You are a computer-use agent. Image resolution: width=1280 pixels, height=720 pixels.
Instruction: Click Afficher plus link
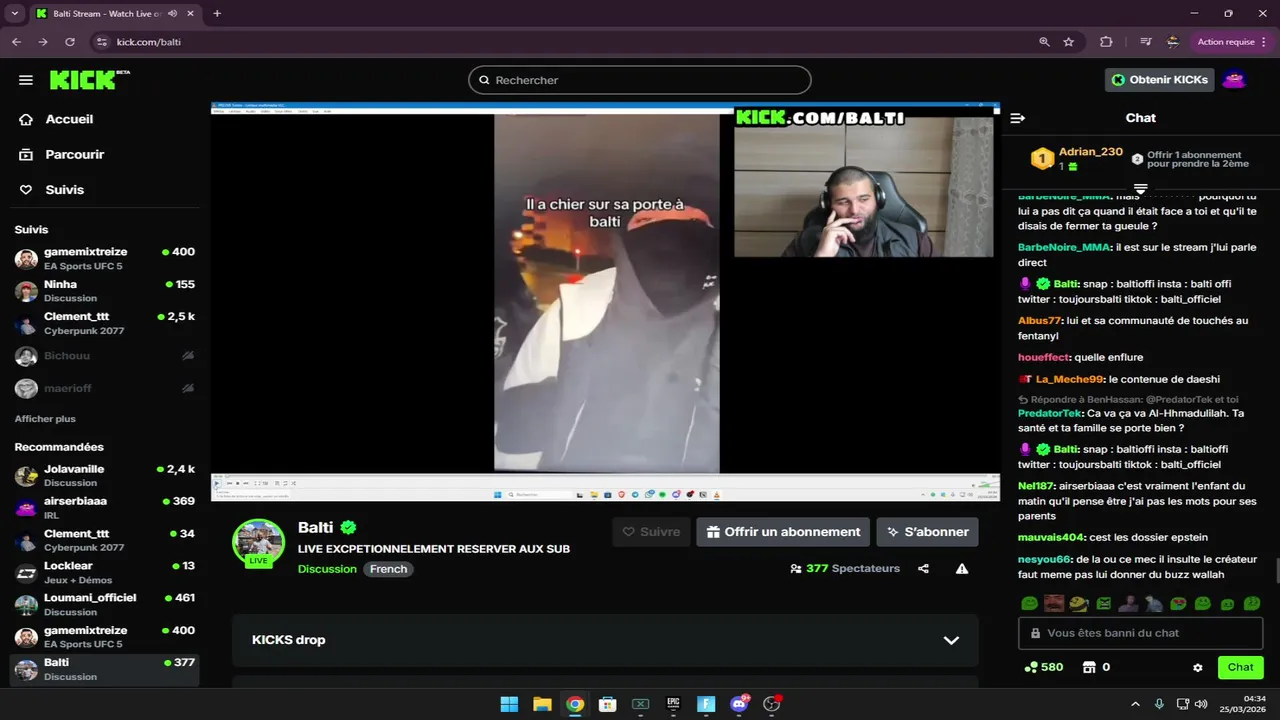[45, 419]
